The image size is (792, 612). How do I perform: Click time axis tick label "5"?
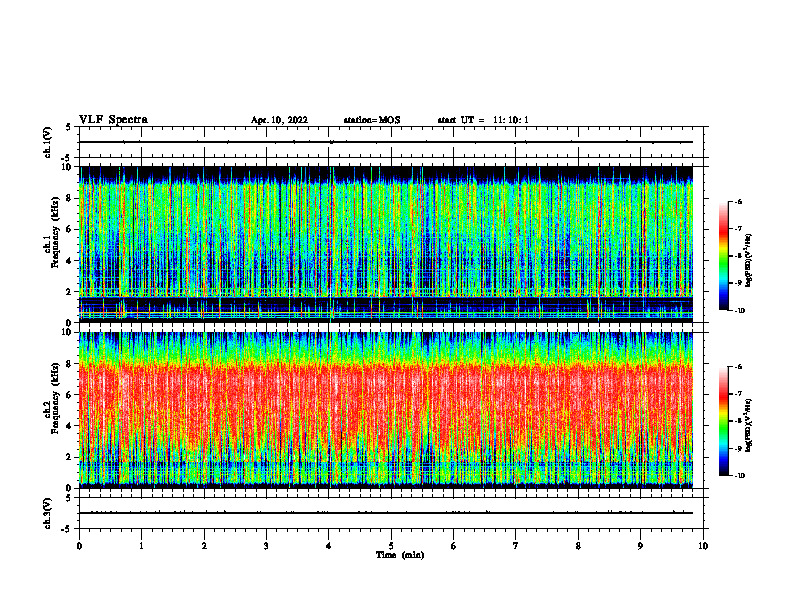(x=391, y=546)
